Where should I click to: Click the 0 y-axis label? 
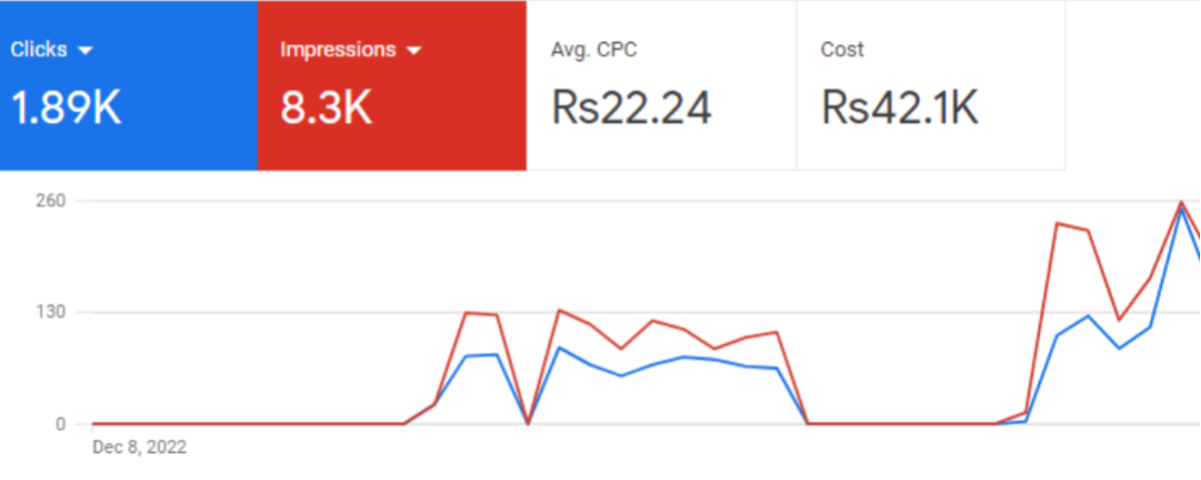[60, 424]
